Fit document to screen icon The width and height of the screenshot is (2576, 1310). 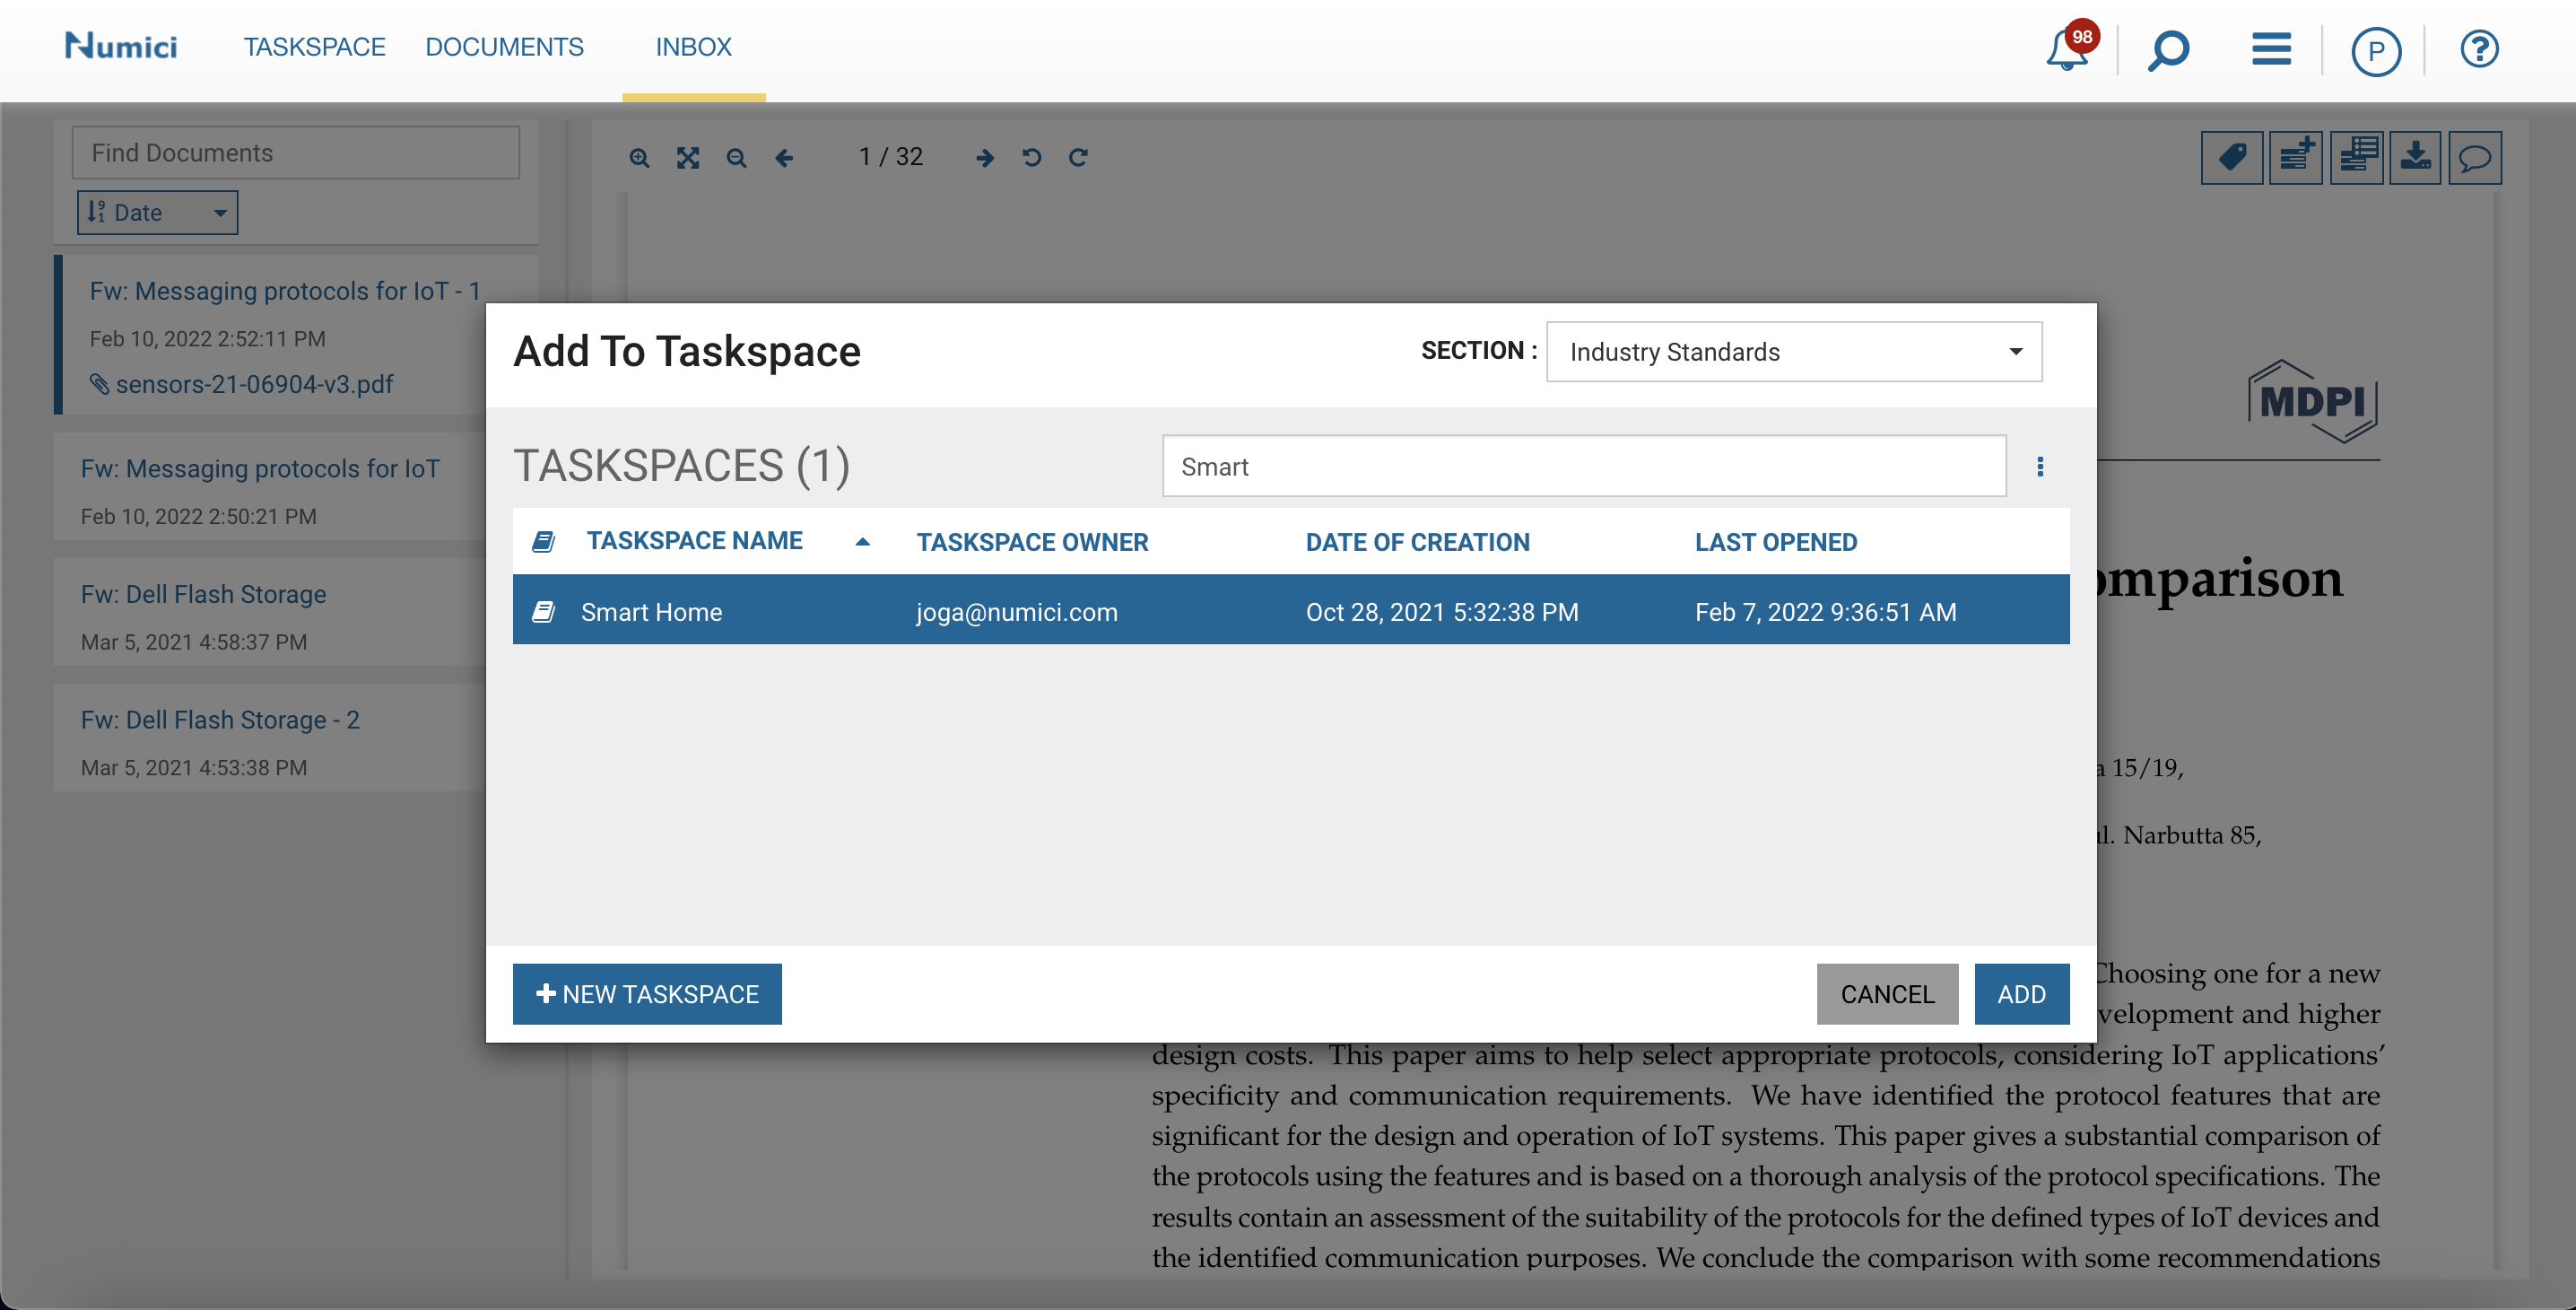(688, 158)
